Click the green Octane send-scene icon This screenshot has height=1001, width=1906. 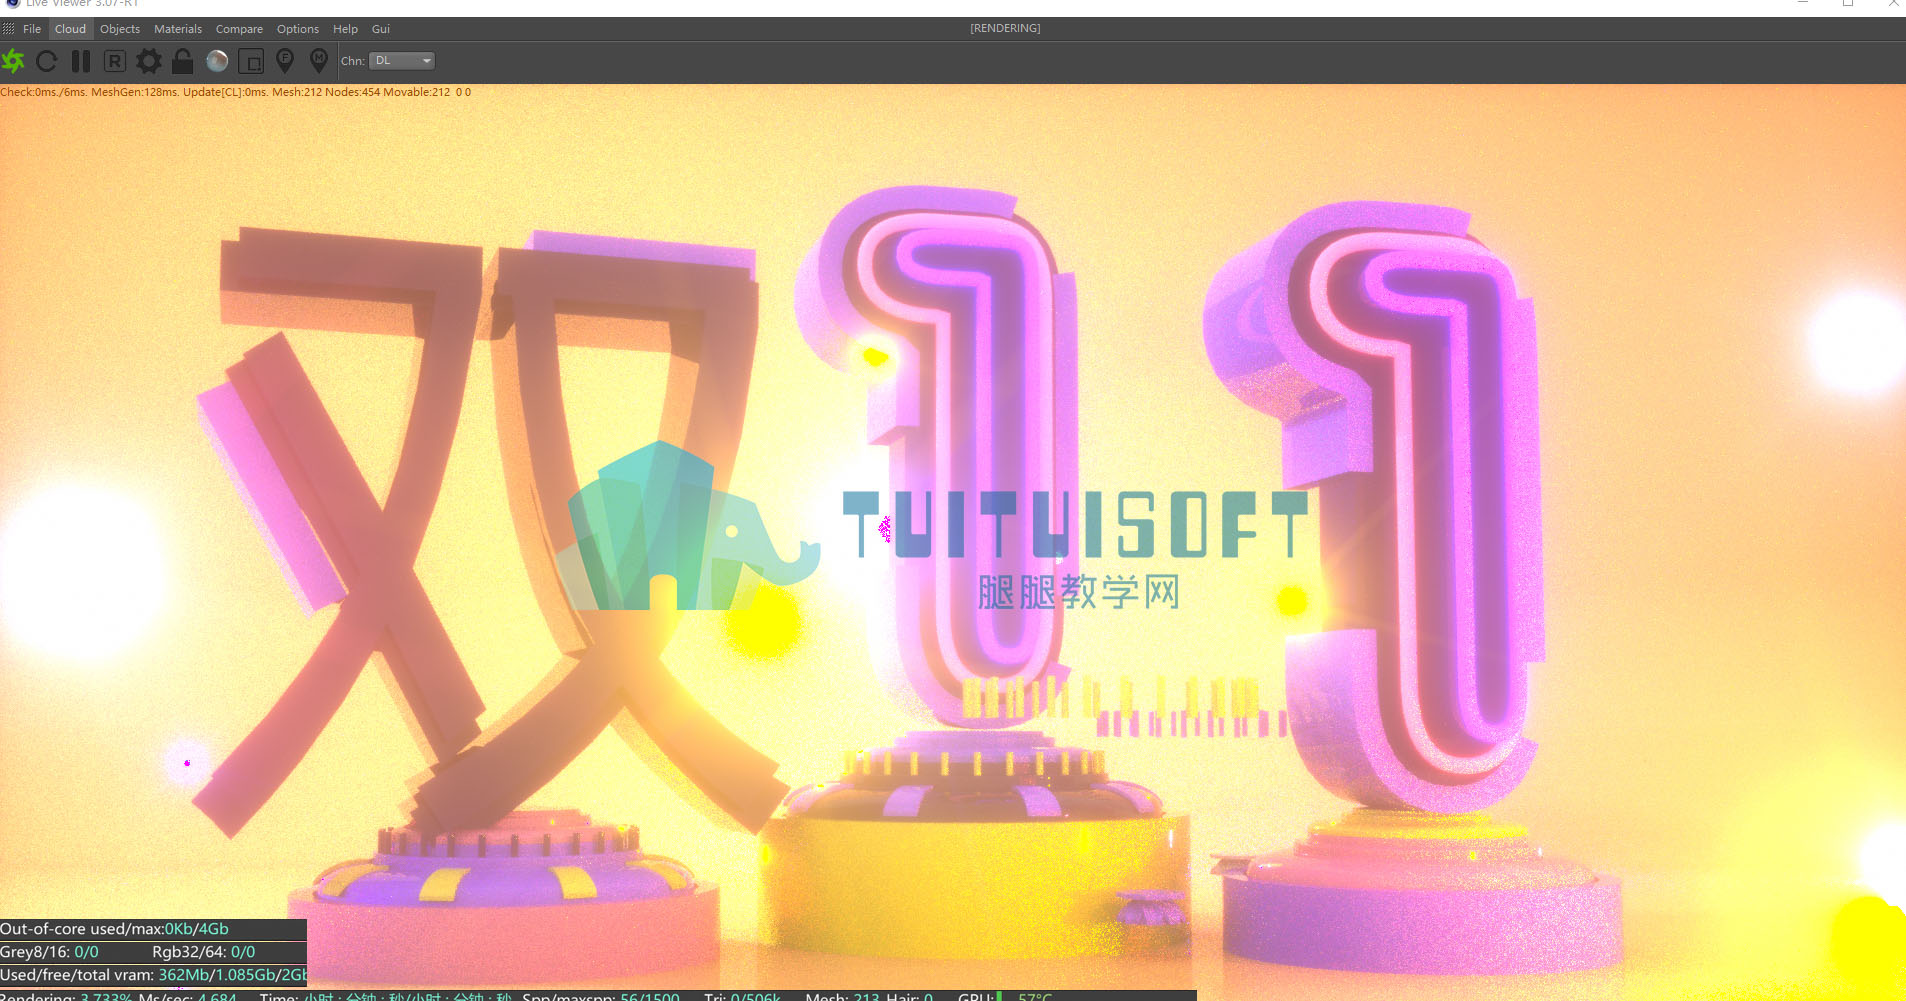tap(13, 62)
